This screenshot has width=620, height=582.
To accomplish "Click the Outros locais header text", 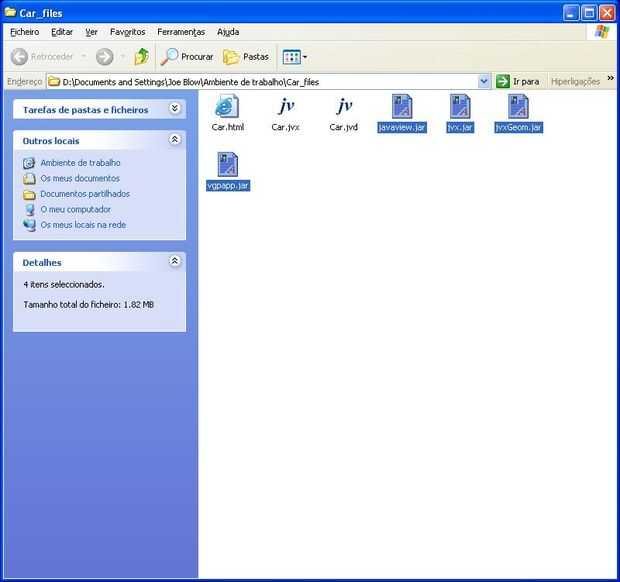I will point(51,141).
